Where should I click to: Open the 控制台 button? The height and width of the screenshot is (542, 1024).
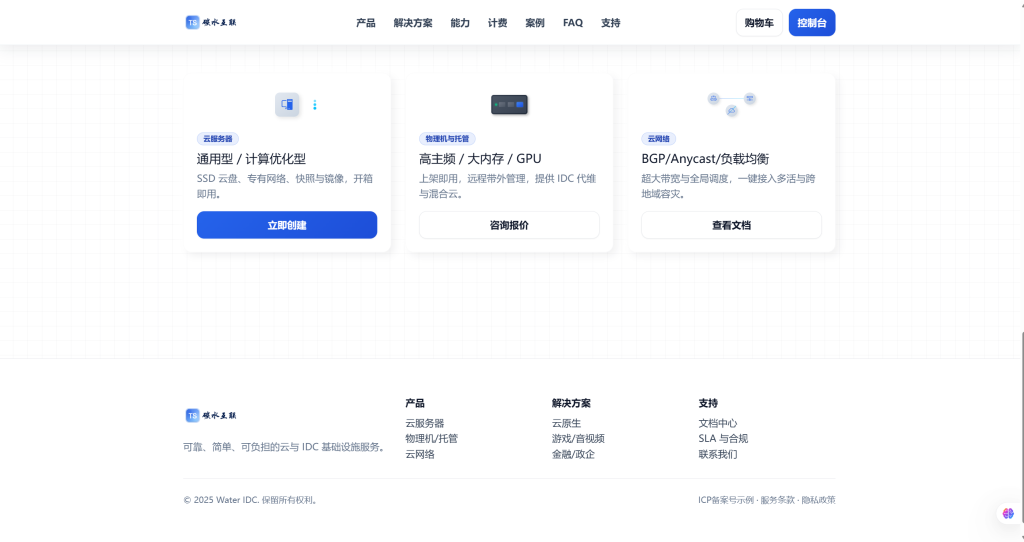click(x=812, y=23)
